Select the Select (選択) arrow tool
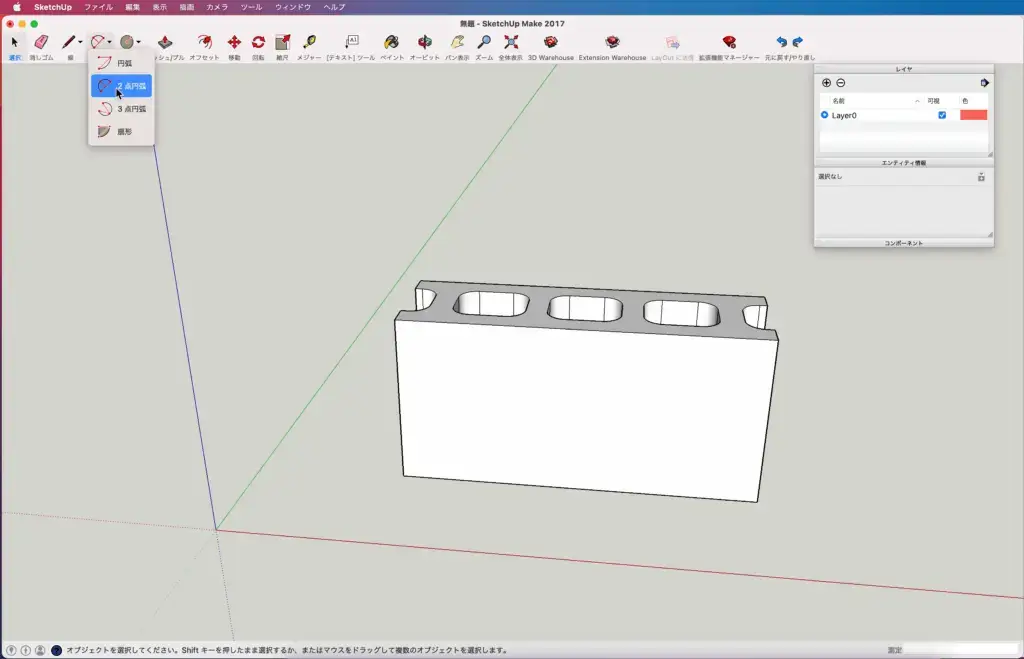Image resolution: width=1024 pixels, height=659 pixels. [14, 42]
